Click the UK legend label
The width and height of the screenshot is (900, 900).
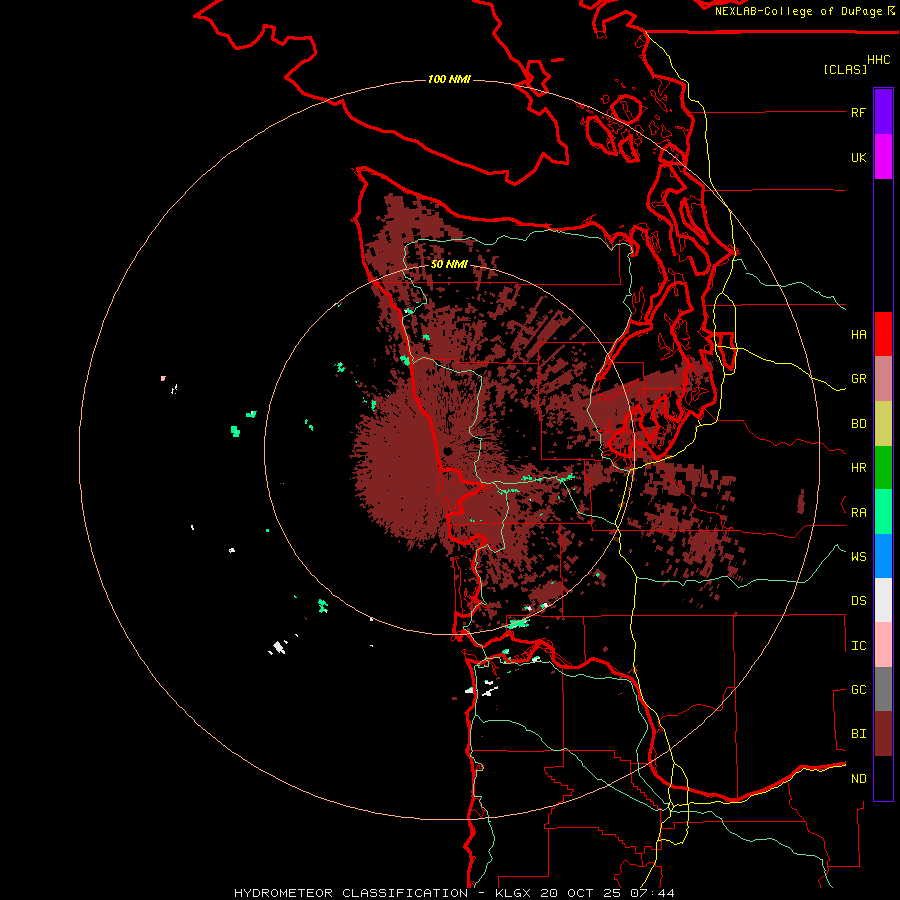pyautogui.click(x=858, y=157)
